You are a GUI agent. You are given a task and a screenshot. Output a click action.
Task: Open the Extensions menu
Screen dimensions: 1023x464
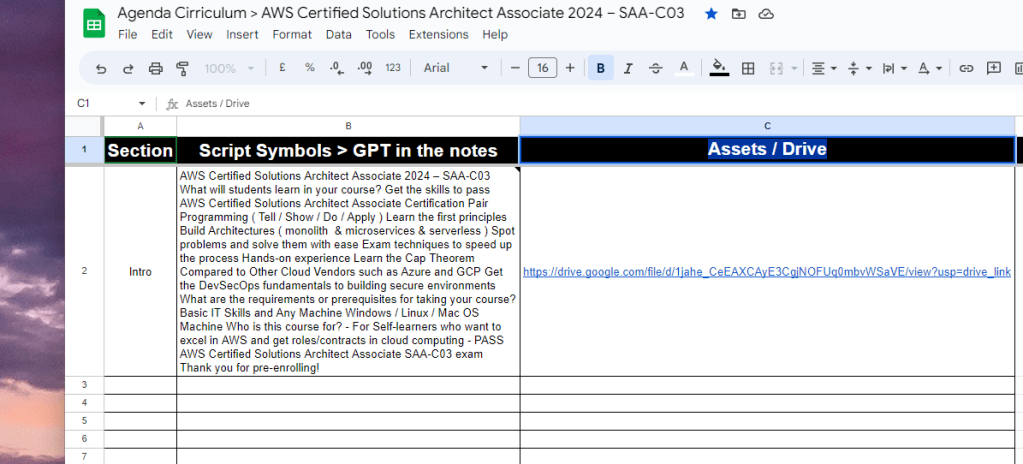tap(438, 35)
